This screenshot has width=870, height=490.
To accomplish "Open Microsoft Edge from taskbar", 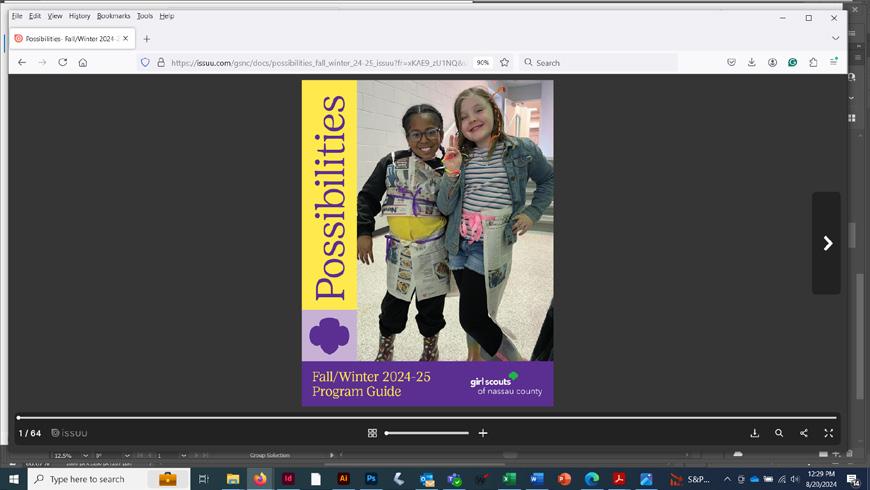I will 591,479.
